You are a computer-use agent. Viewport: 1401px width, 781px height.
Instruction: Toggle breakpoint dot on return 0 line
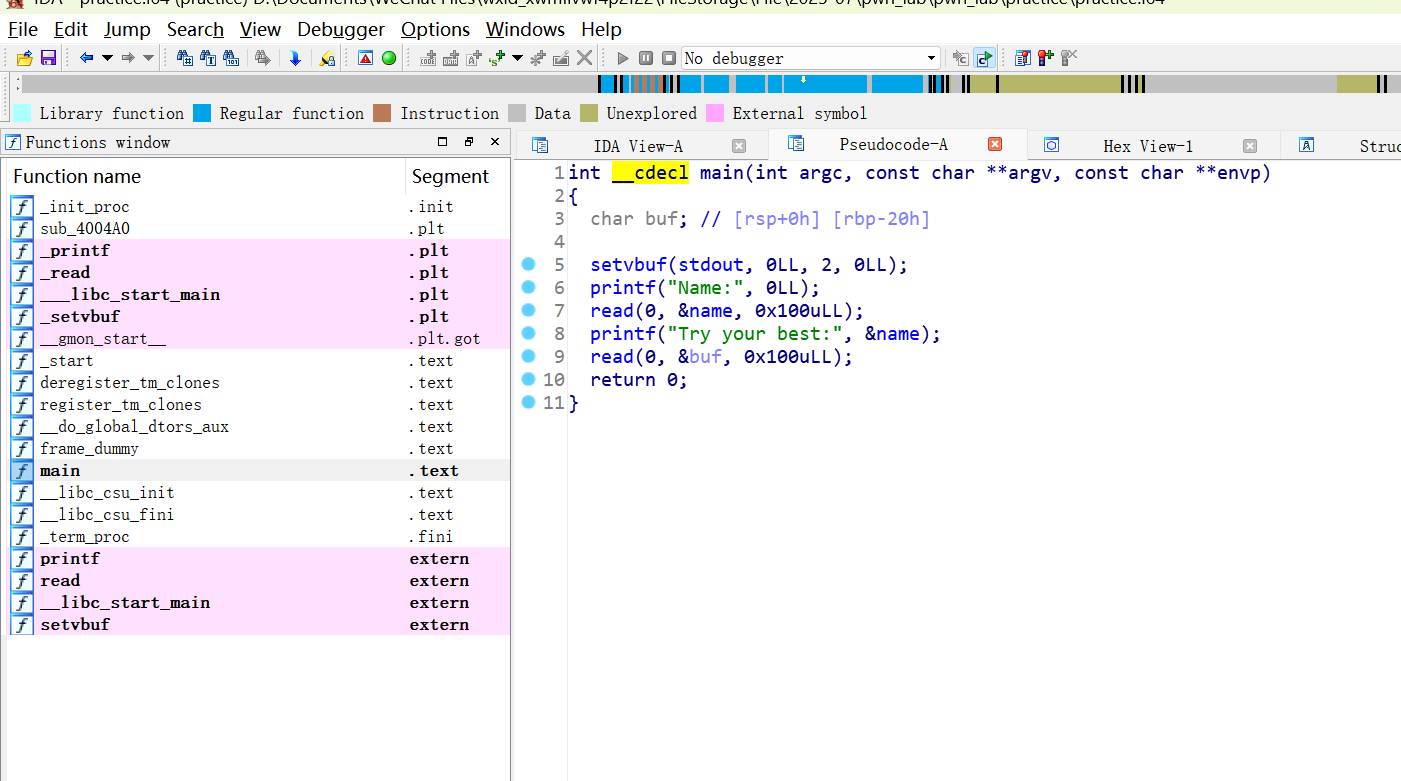[529, 379]
